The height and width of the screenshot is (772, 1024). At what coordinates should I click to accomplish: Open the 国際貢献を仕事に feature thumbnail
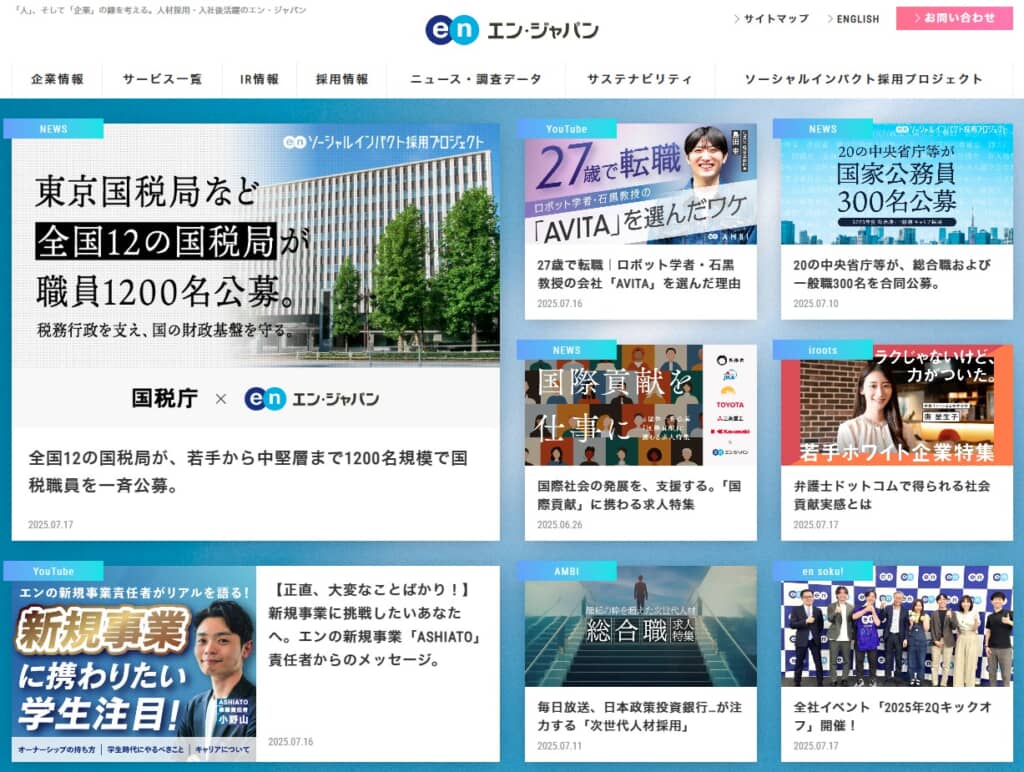pyautogui.click(x=640, y=405)
